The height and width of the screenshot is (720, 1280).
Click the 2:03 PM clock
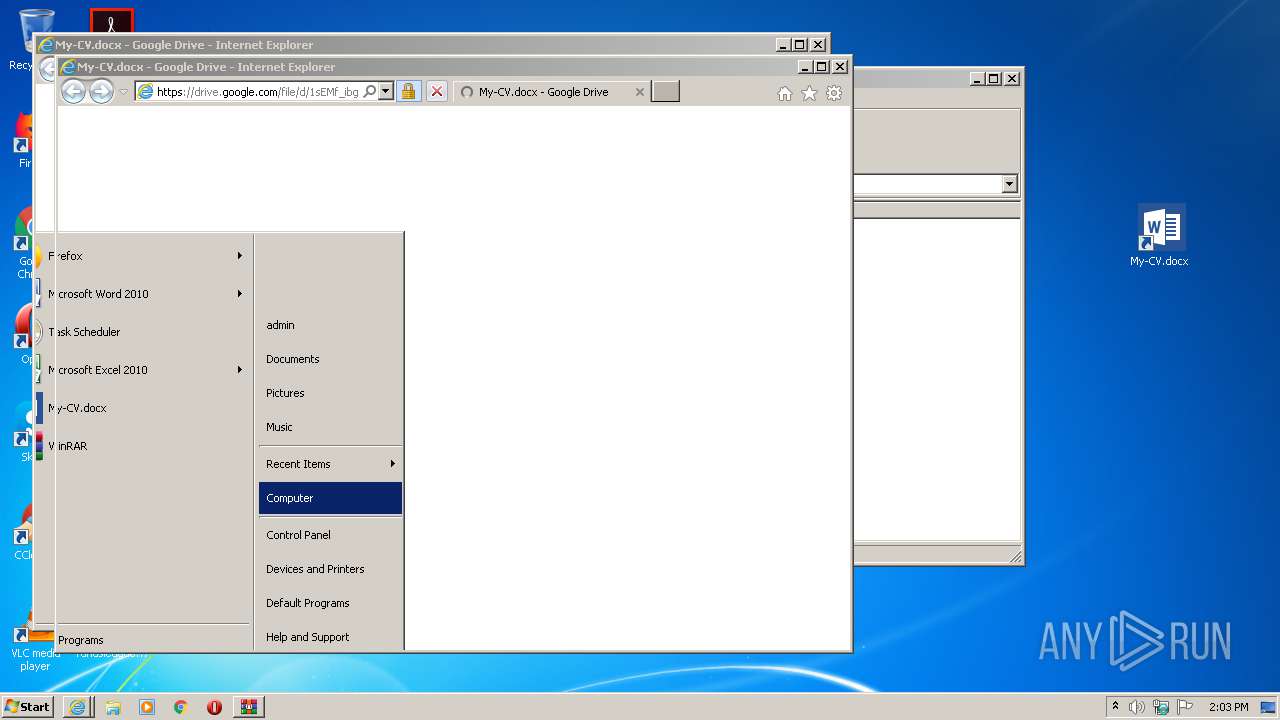click(1228, 707)
